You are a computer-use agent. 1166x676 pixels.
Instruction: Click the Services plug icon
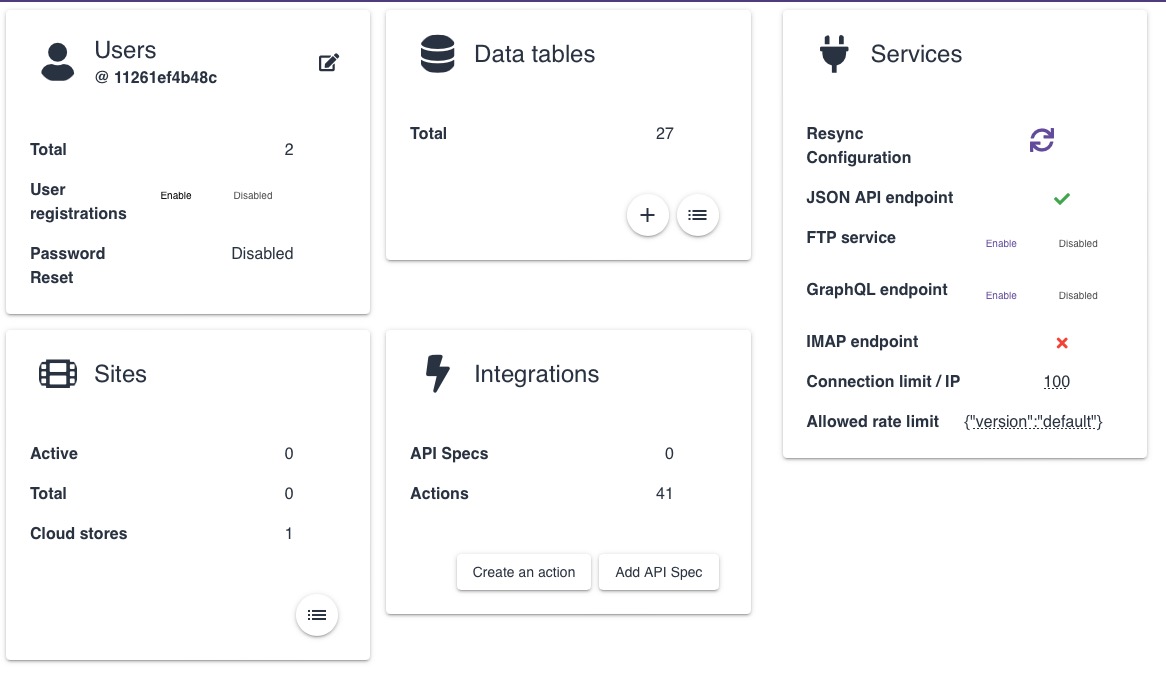click(x=834, y=54)
